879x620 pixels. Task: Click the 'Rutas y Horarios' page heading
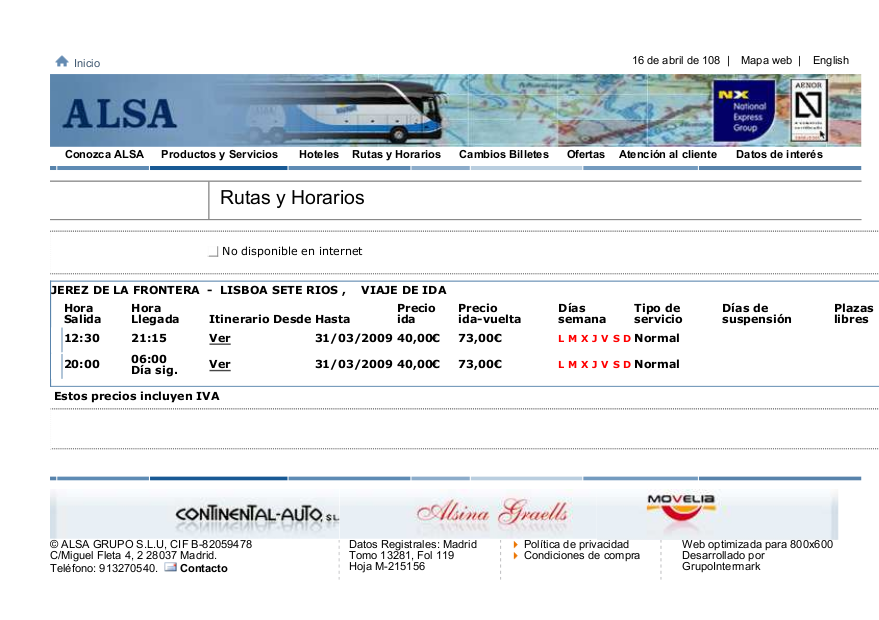click(292, 198)
